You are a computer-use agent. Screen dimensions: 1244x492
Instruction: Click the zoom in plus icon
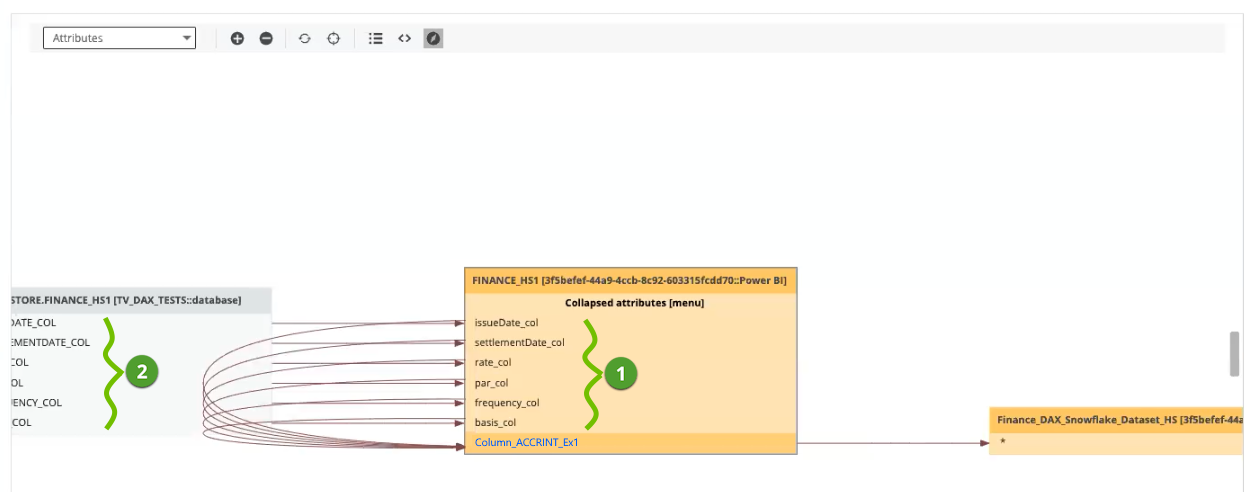(x=237, y=38)
